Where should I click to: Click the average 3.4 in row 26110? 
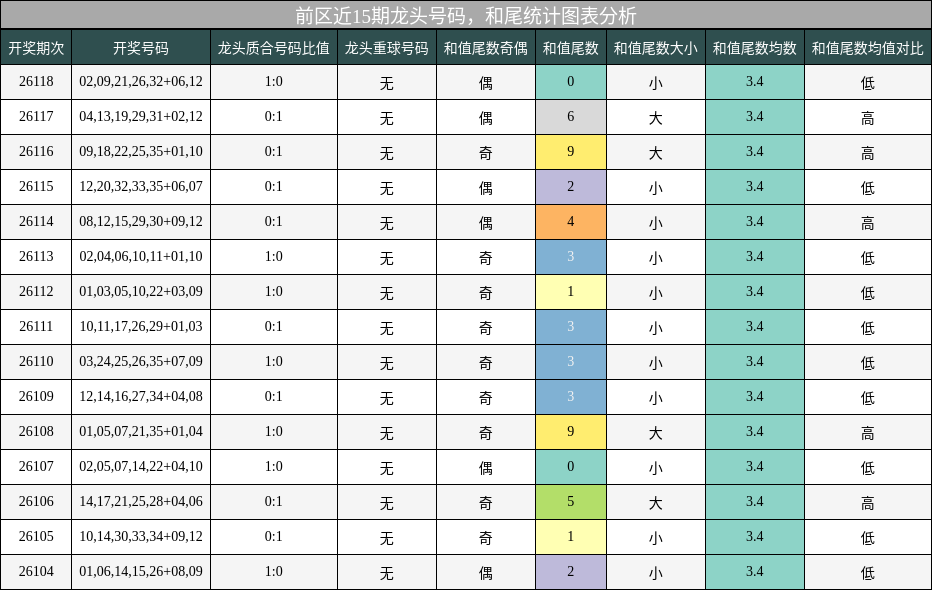755,362
